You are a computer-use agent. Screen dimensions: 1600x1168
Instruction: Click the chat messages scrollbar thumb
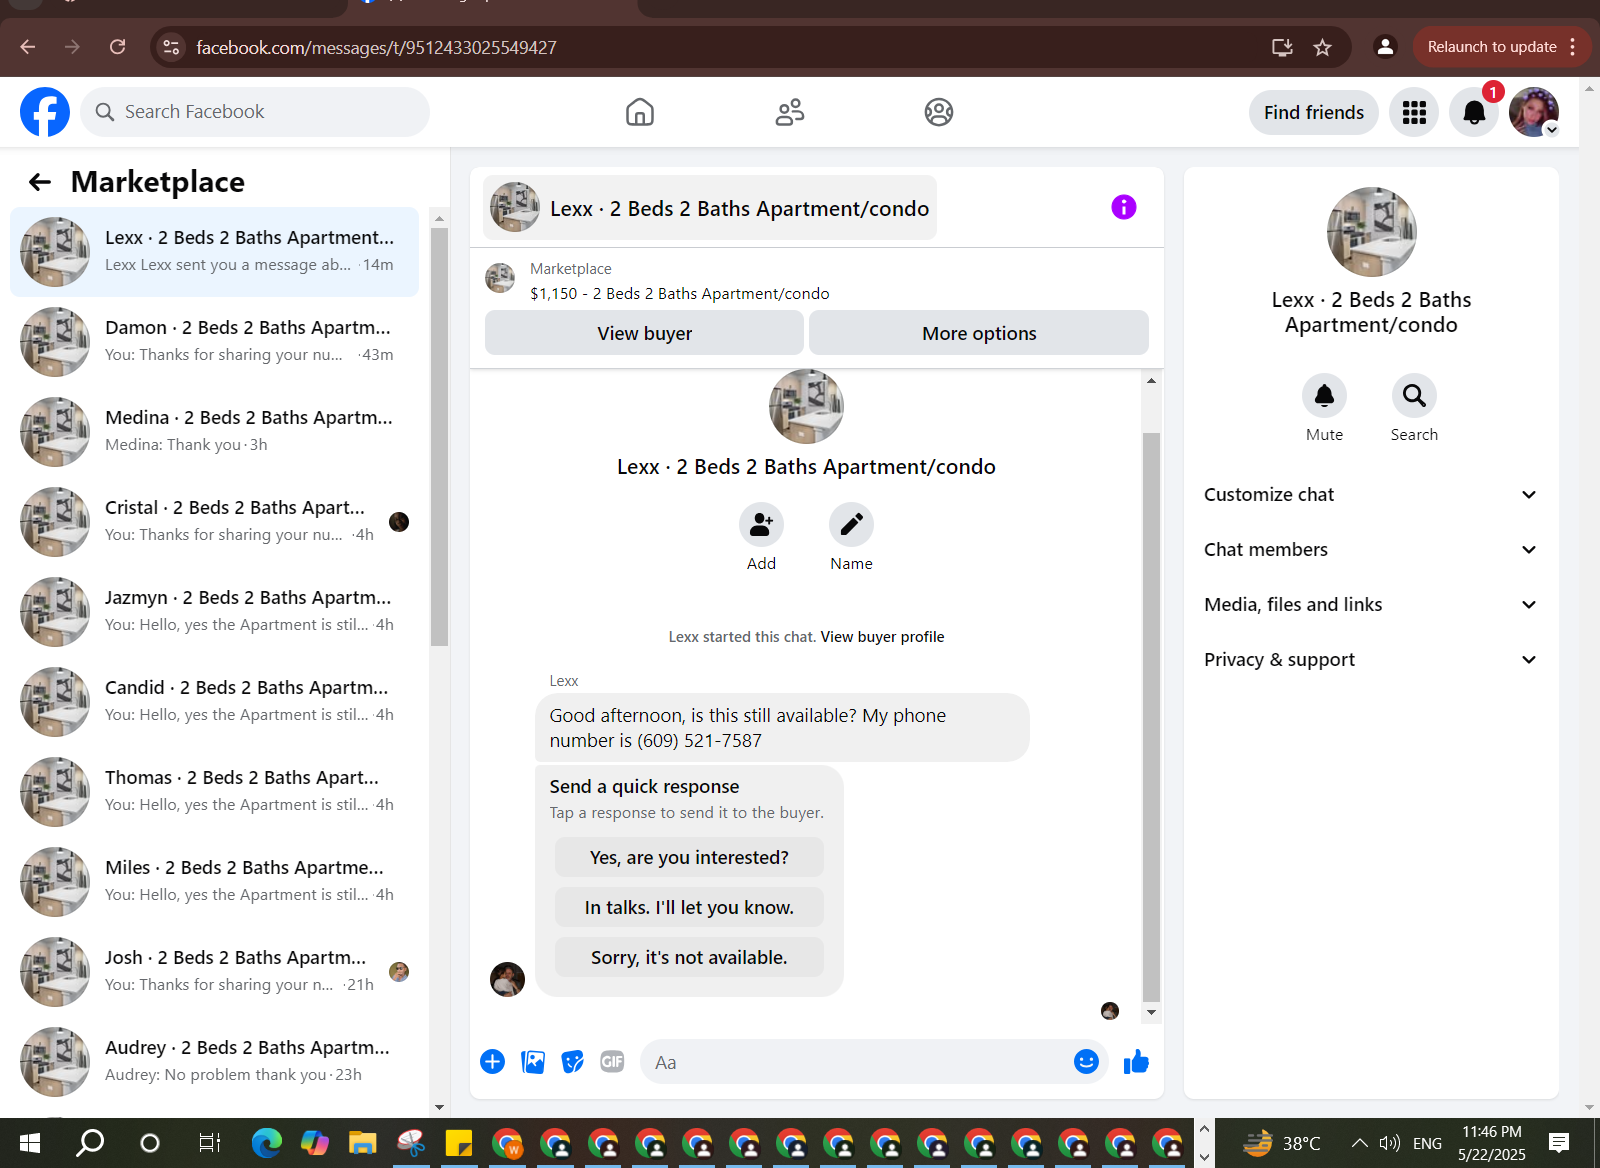point(1151,715)
